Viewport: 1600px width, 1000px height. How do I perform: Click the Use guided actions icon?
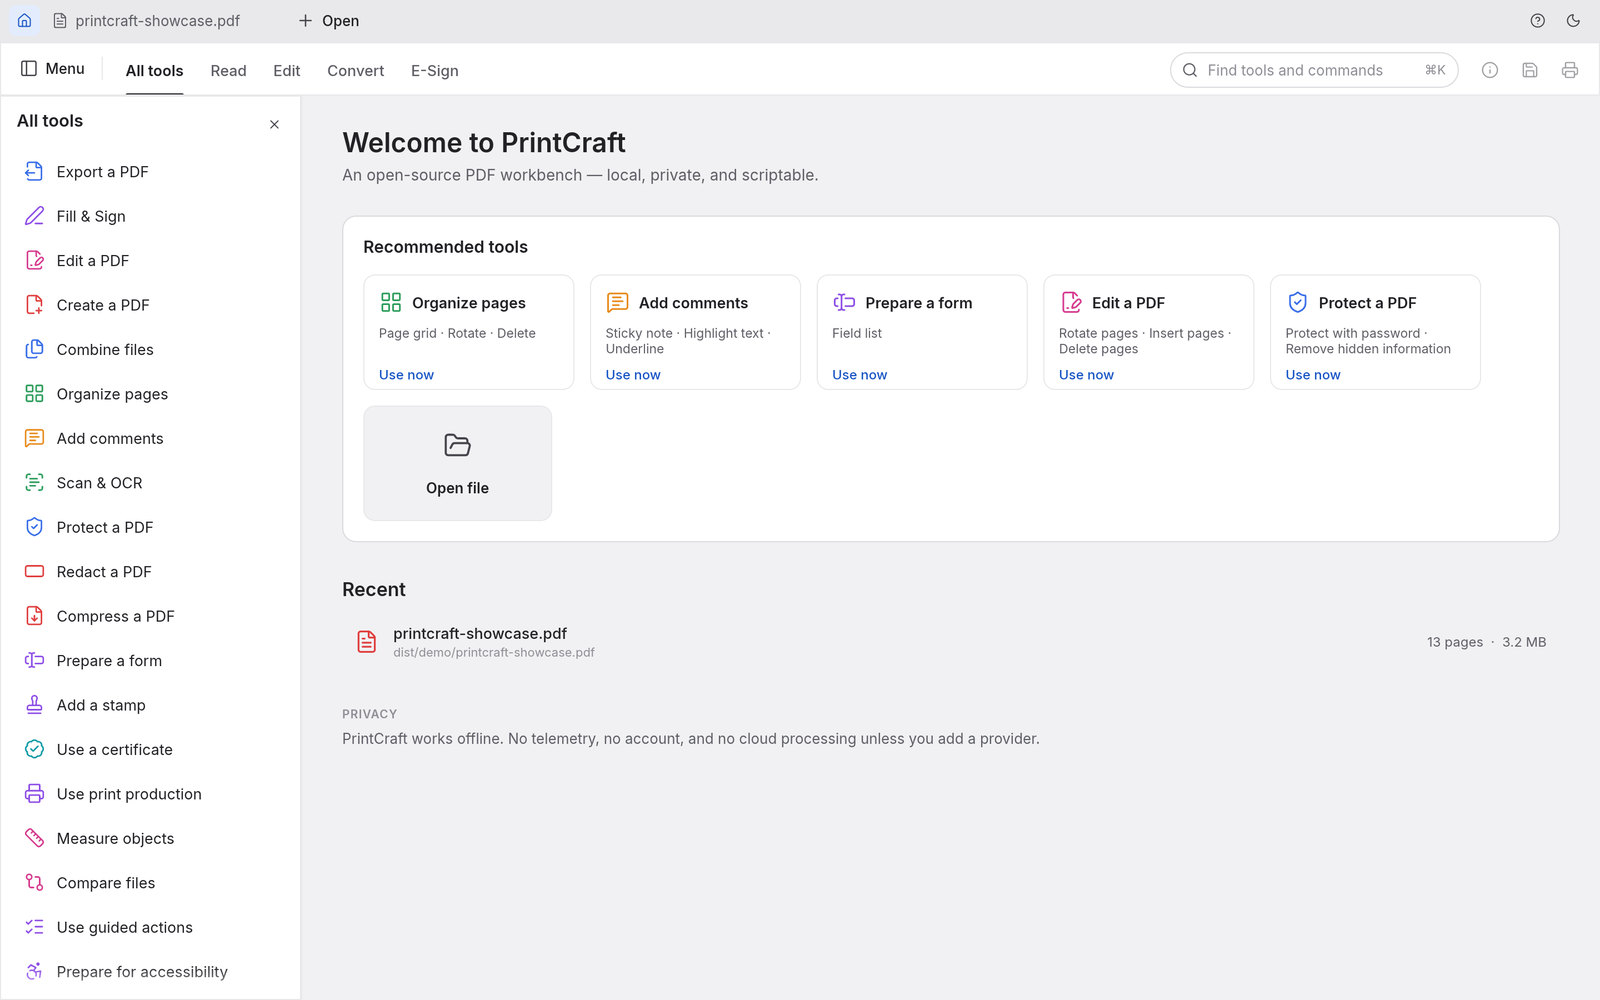point(34,927)
